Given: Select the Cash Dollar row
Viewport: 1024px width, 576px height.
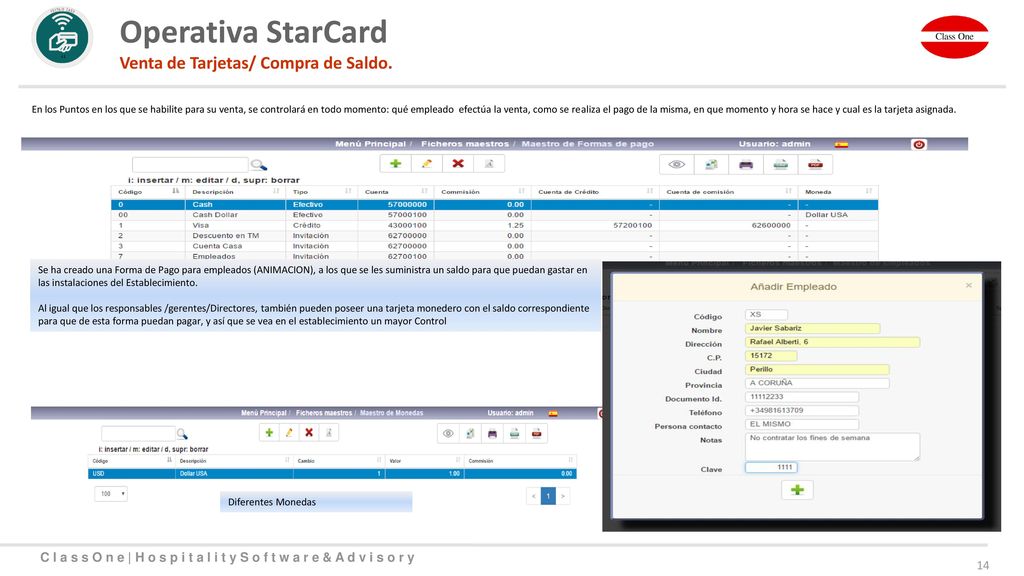Looking at the screenshot, I should coord(494,215).
